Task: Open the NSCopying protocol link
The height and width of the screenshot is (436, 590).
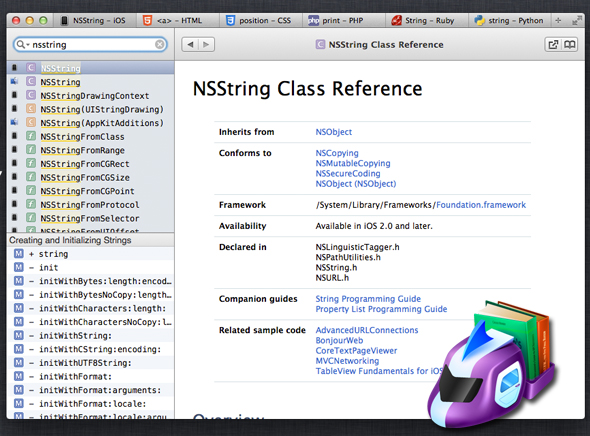Action: click(x=337, y=153)
